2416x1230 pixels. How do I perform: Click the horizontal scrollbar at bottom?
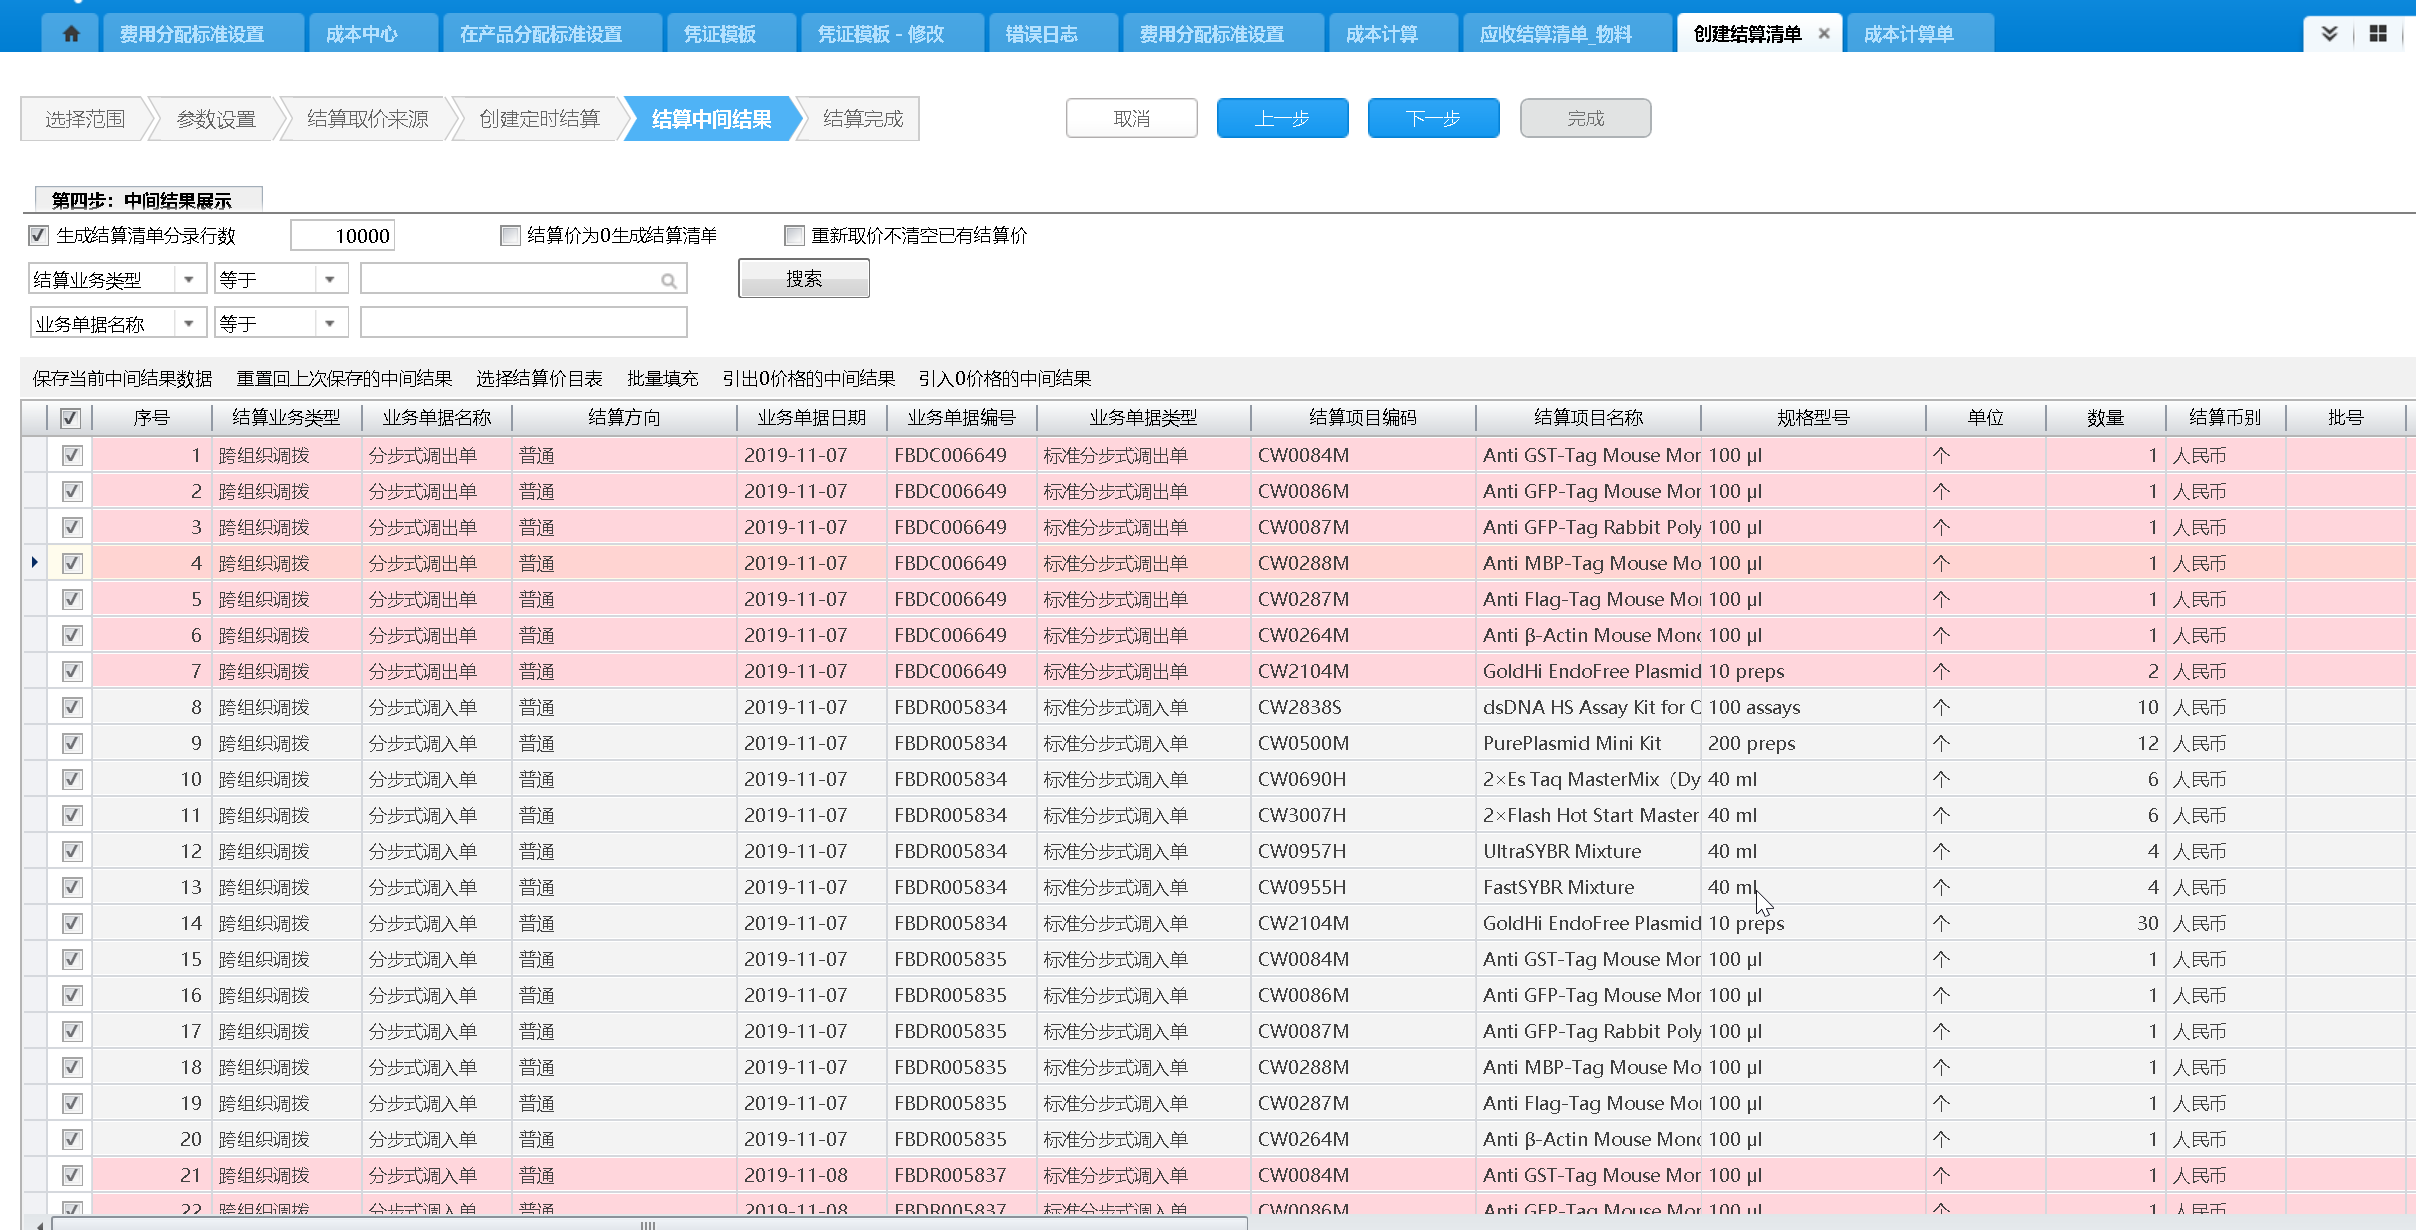pyautogui.click(x=648, y=1224)
